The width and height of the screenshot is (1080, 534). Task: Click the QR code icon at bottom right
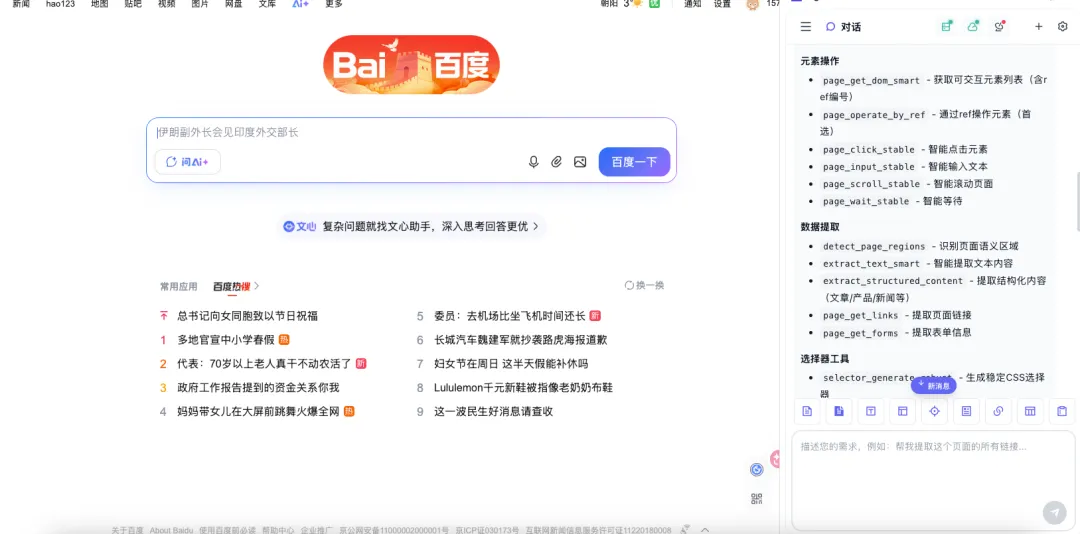pos(757,499)
